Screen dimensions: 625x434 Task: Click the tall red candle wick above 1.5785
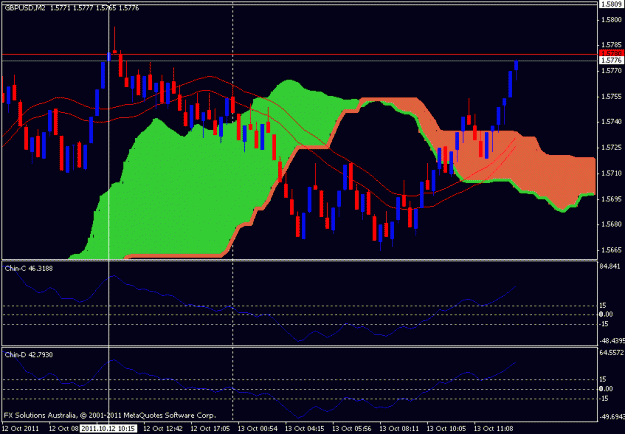click(114, 39)
